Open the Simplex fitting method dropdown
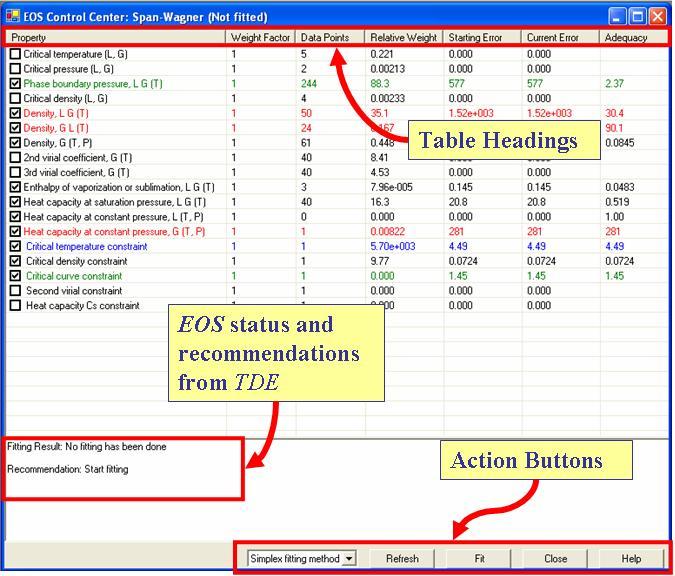Image resolution: width=675 pixels, height=576 pixels. pyautogui.click(x=348, y=559)
